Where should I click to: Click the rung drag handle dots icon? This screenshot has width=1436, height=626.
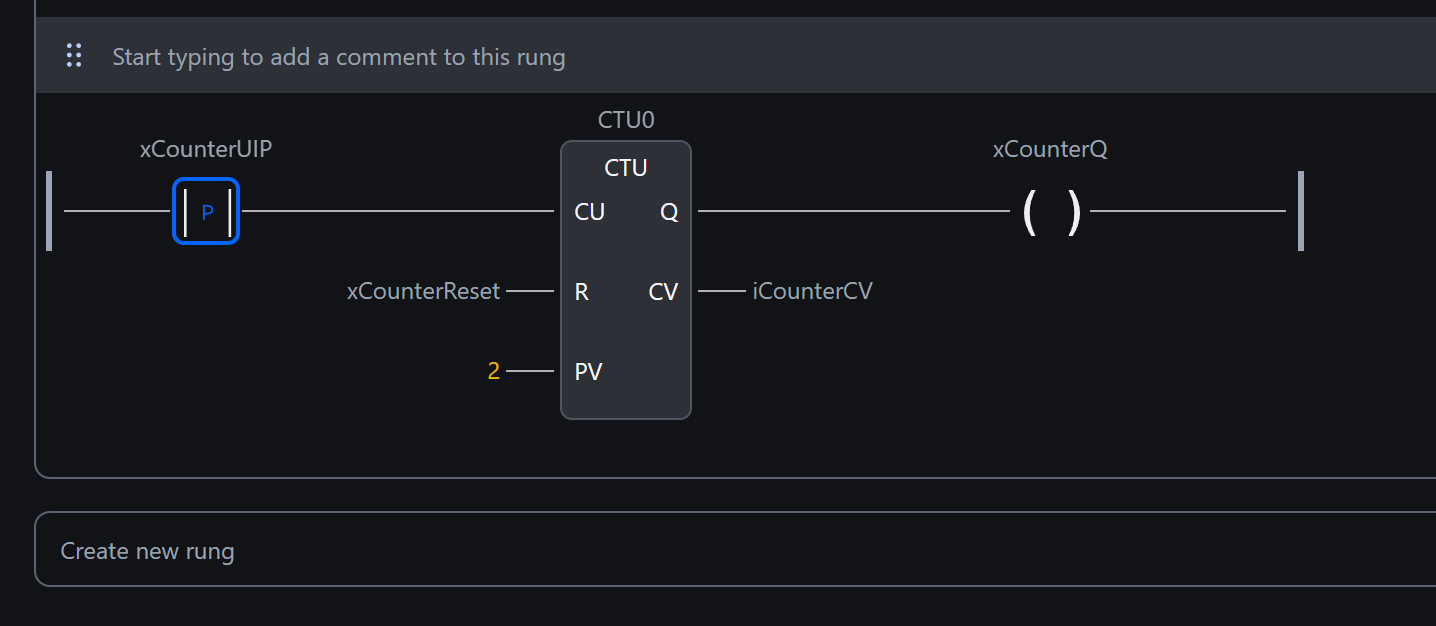(x=74, y=56)
